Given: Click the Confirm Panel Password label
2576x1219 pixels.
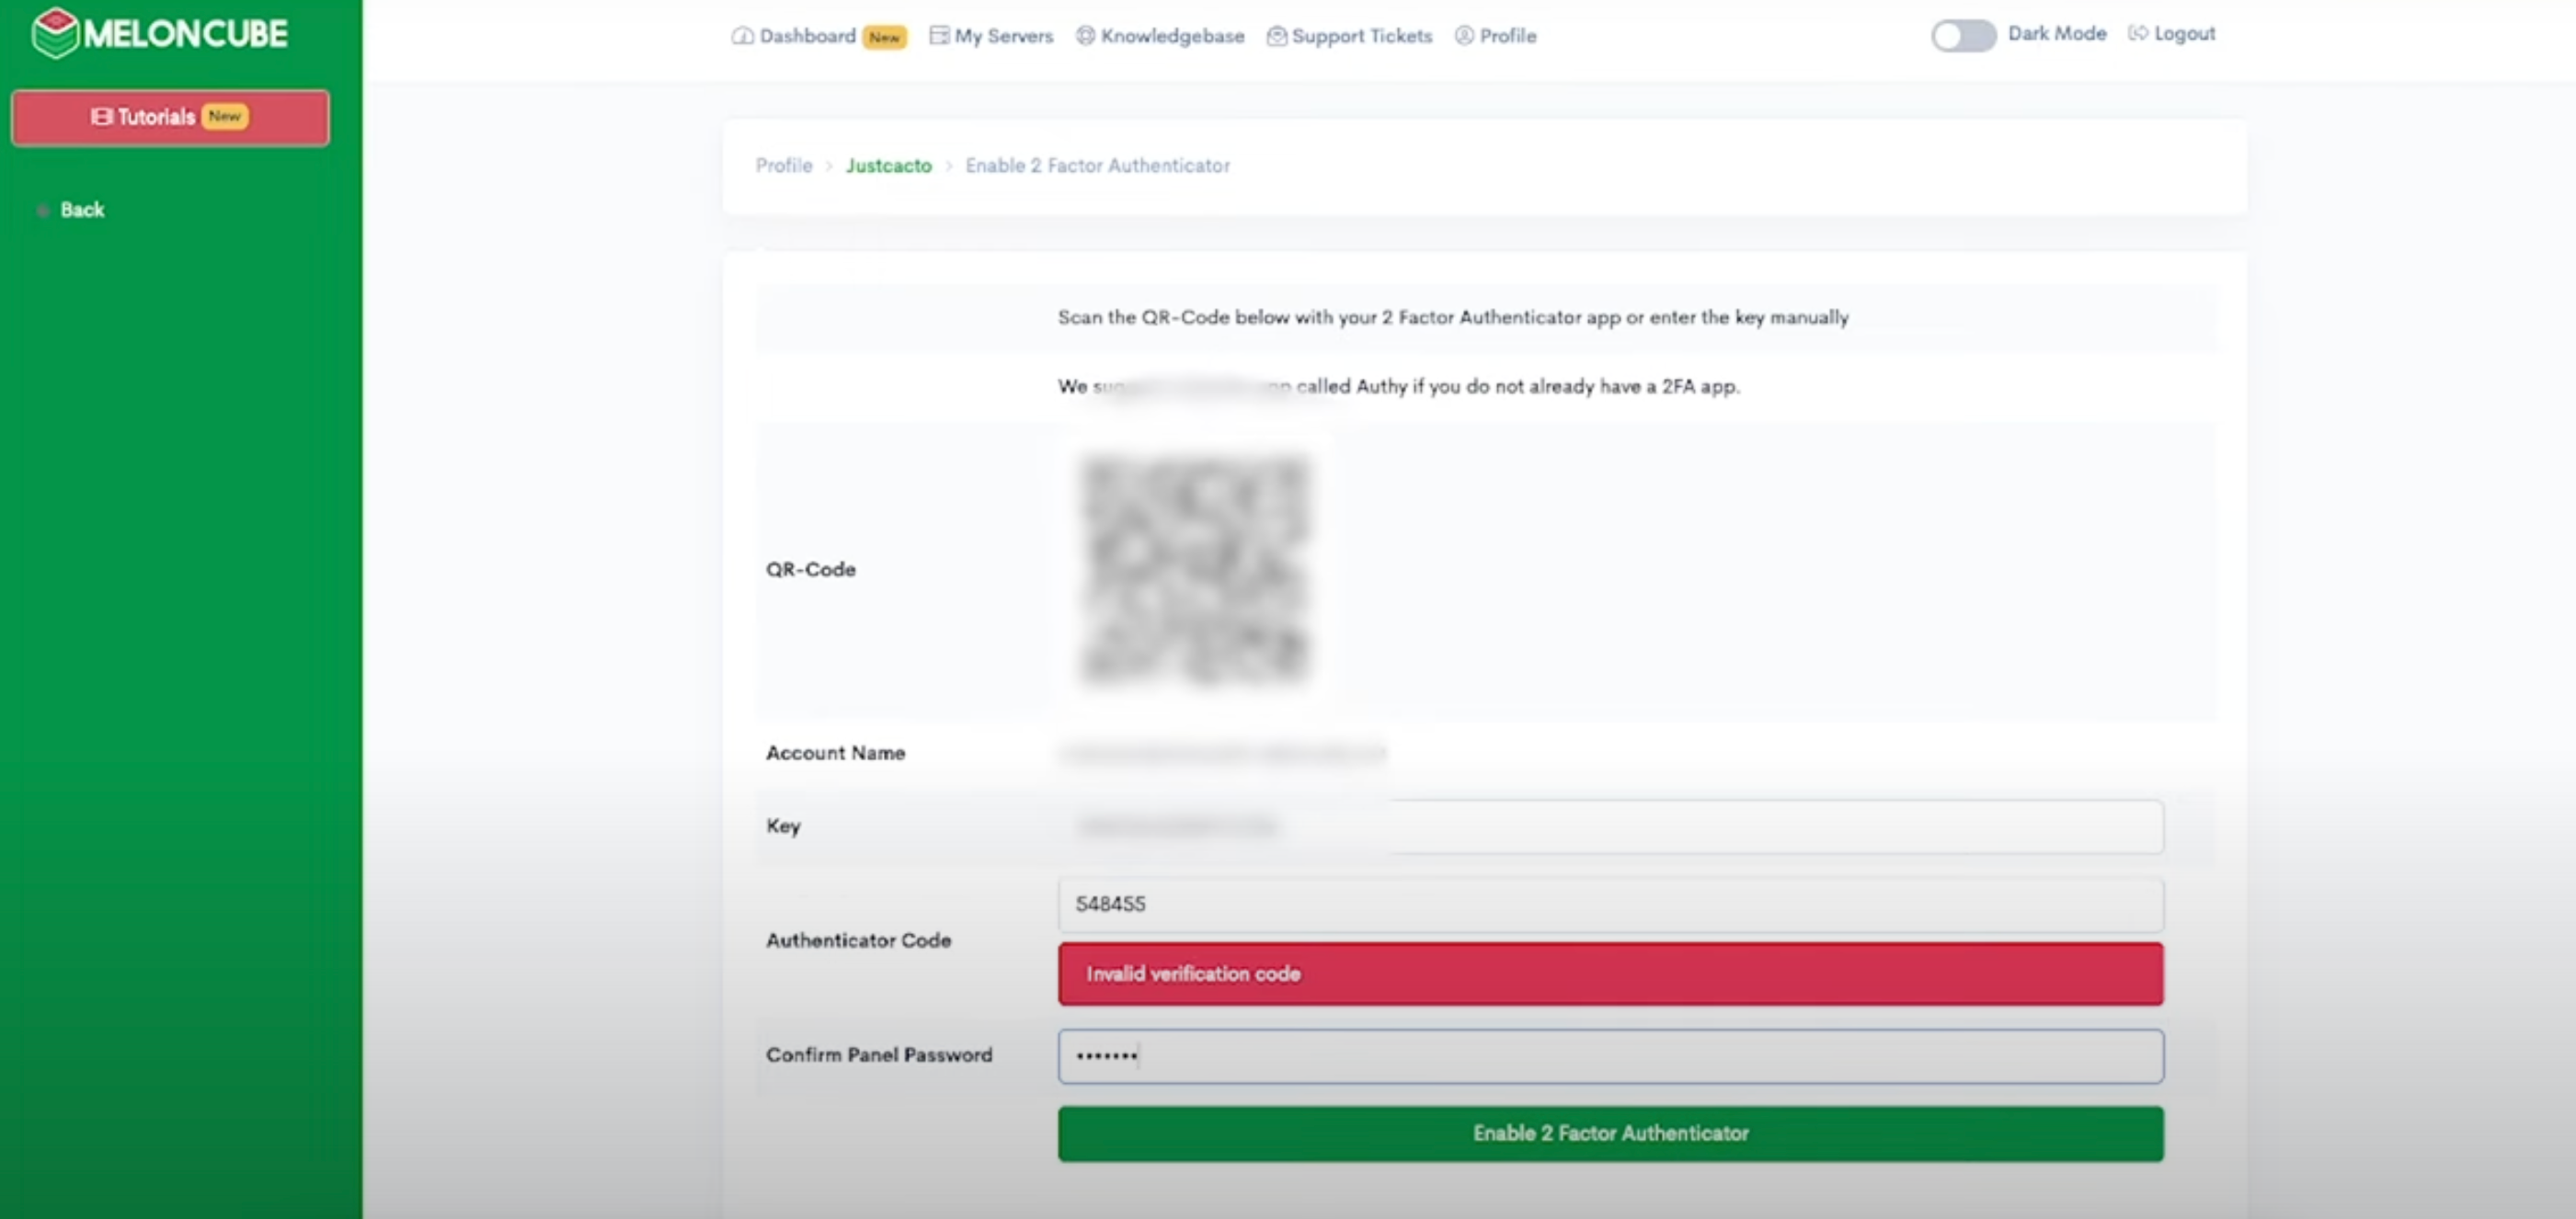Looking at the screenshot, I should [879, 1055].
